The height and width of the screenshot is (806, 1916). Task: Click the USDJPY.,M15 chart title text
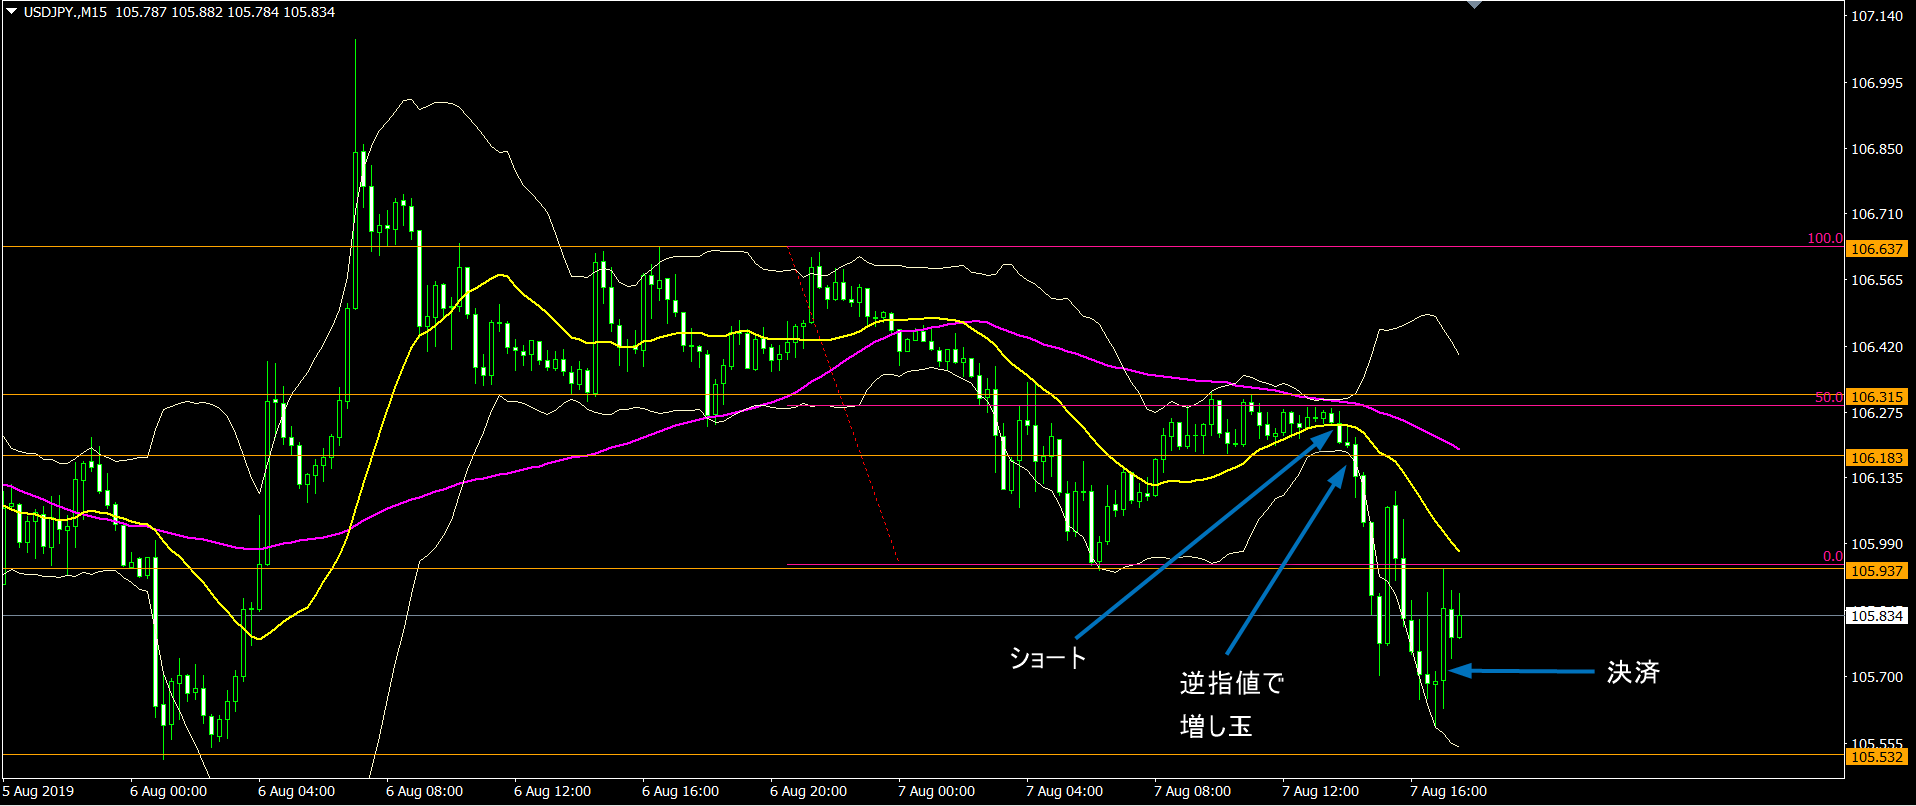(x=65, y=12)
